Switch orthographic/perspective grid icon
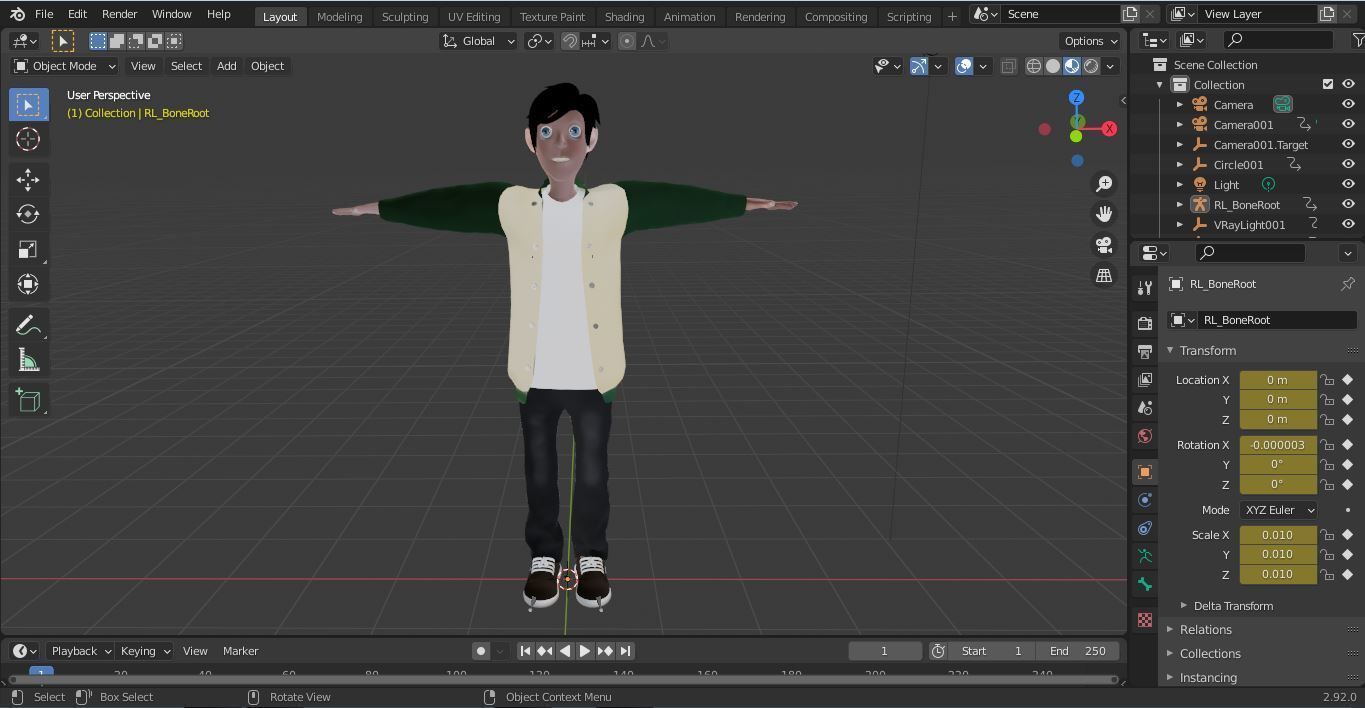 point(1104,275)
